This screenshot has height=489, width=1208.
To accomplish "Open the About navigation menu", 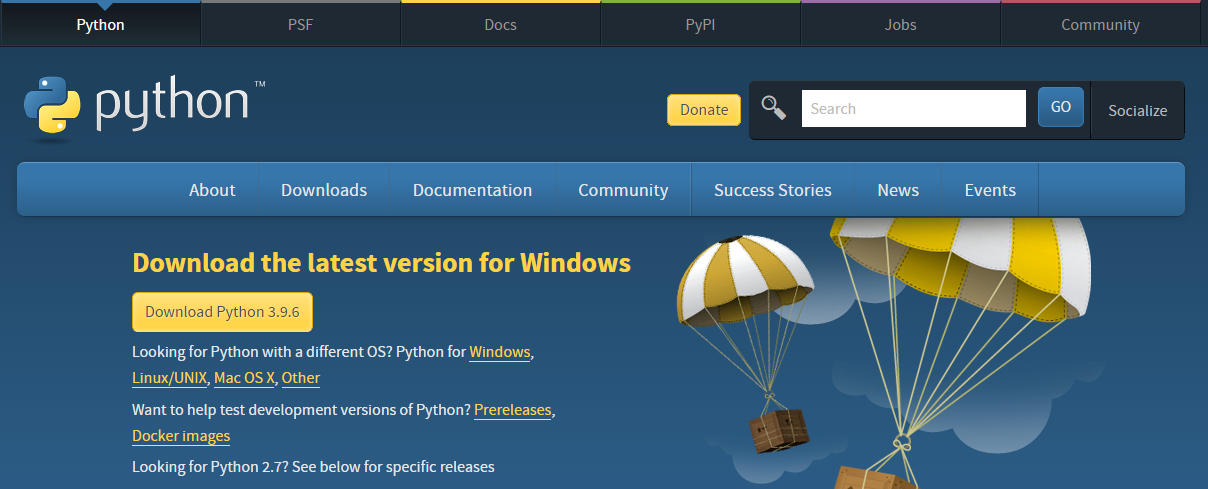I will coord(212,190).
